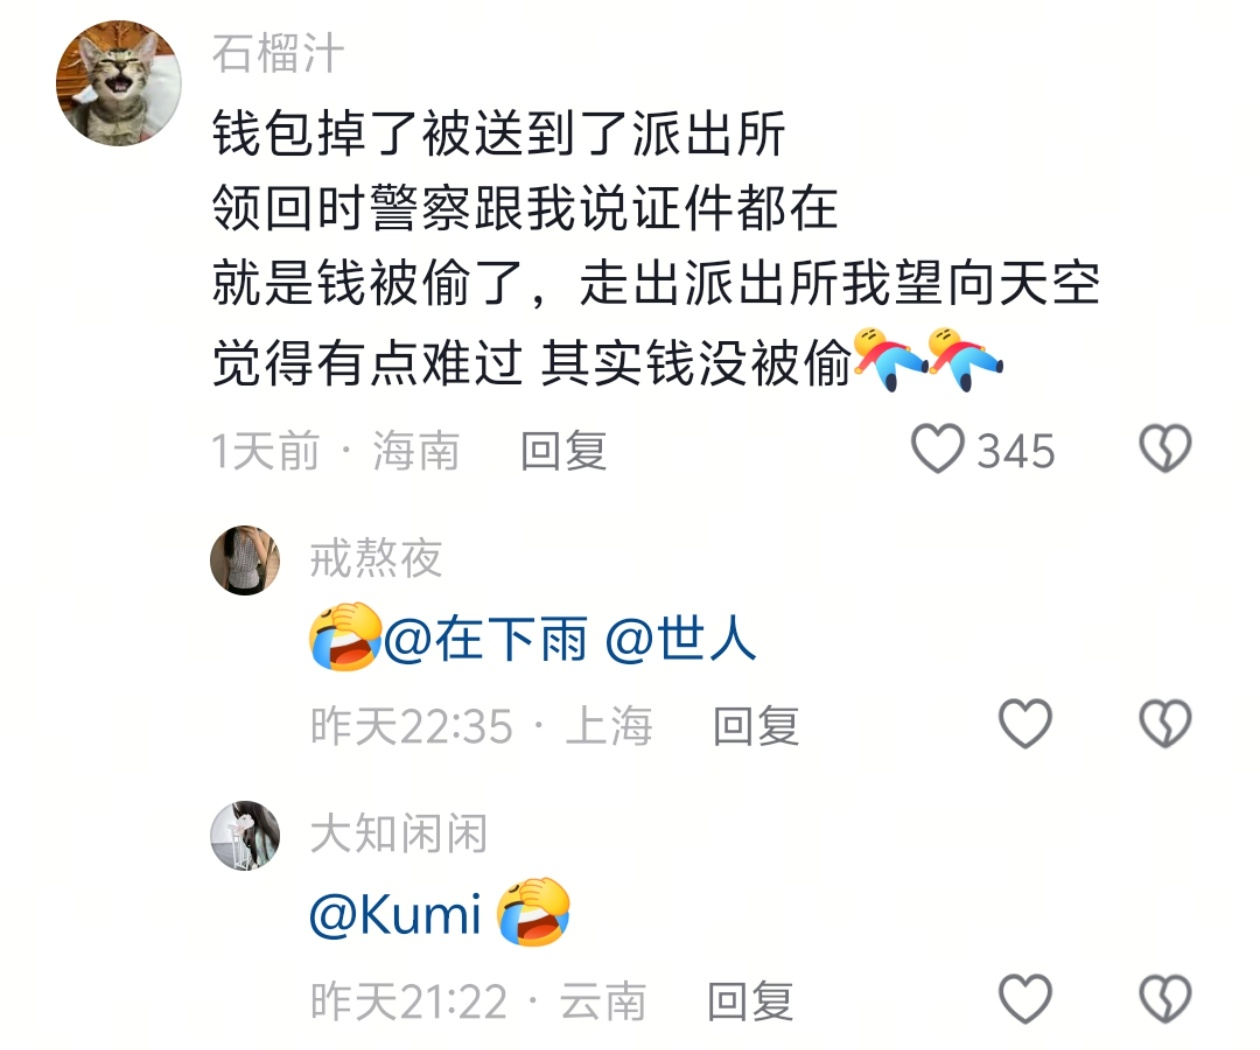Like 大知闲闲's reply with heart icon

coord(1026,999)
